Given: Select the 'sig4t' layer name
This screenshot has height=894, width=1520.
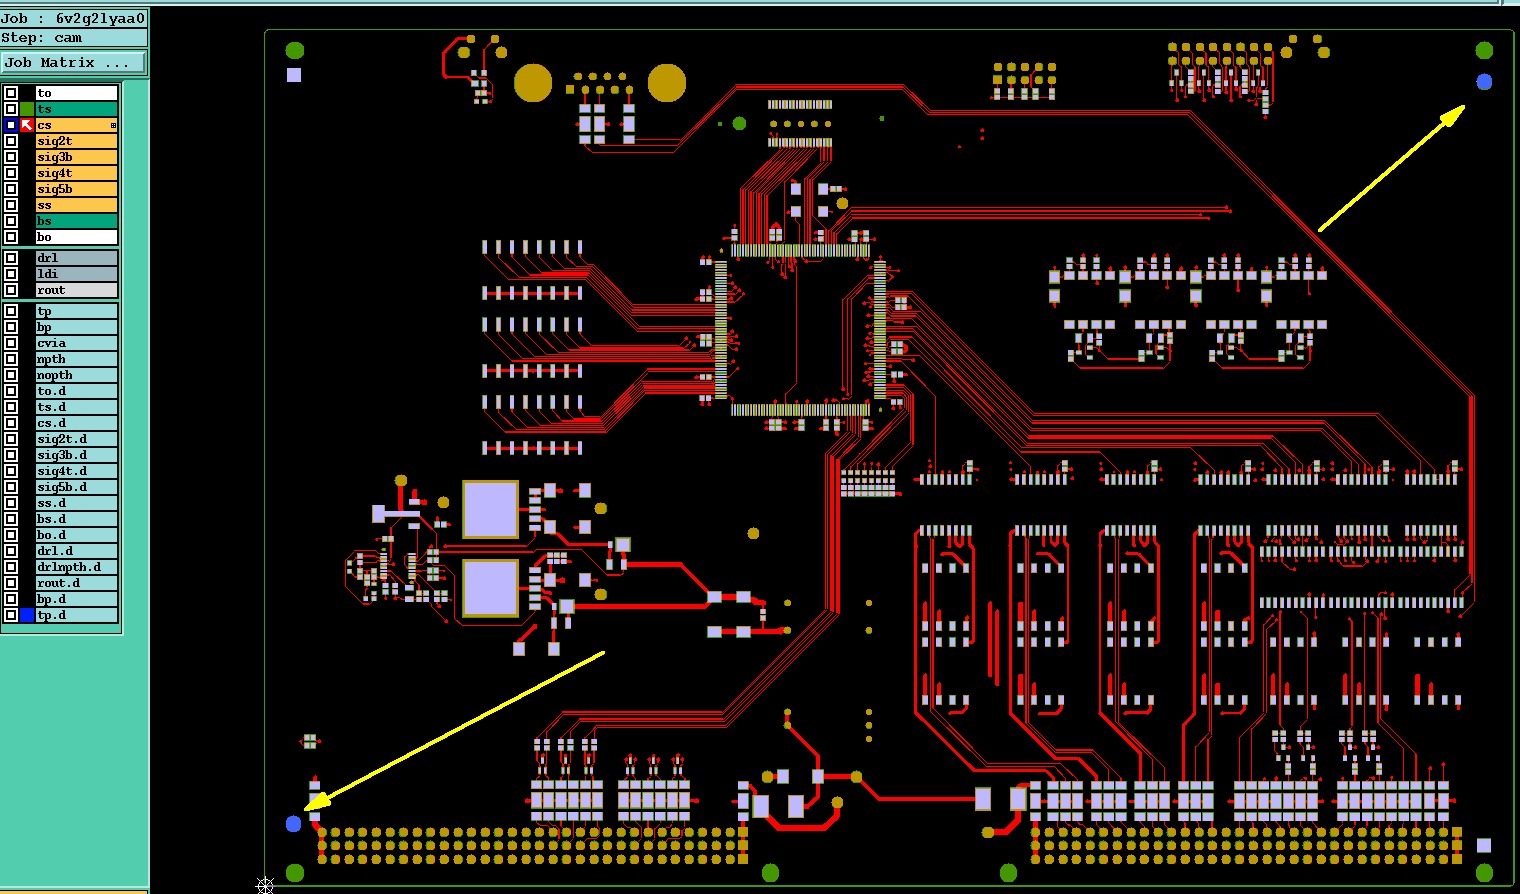Looking at the screenshot, I should click(x=77, y=173).
